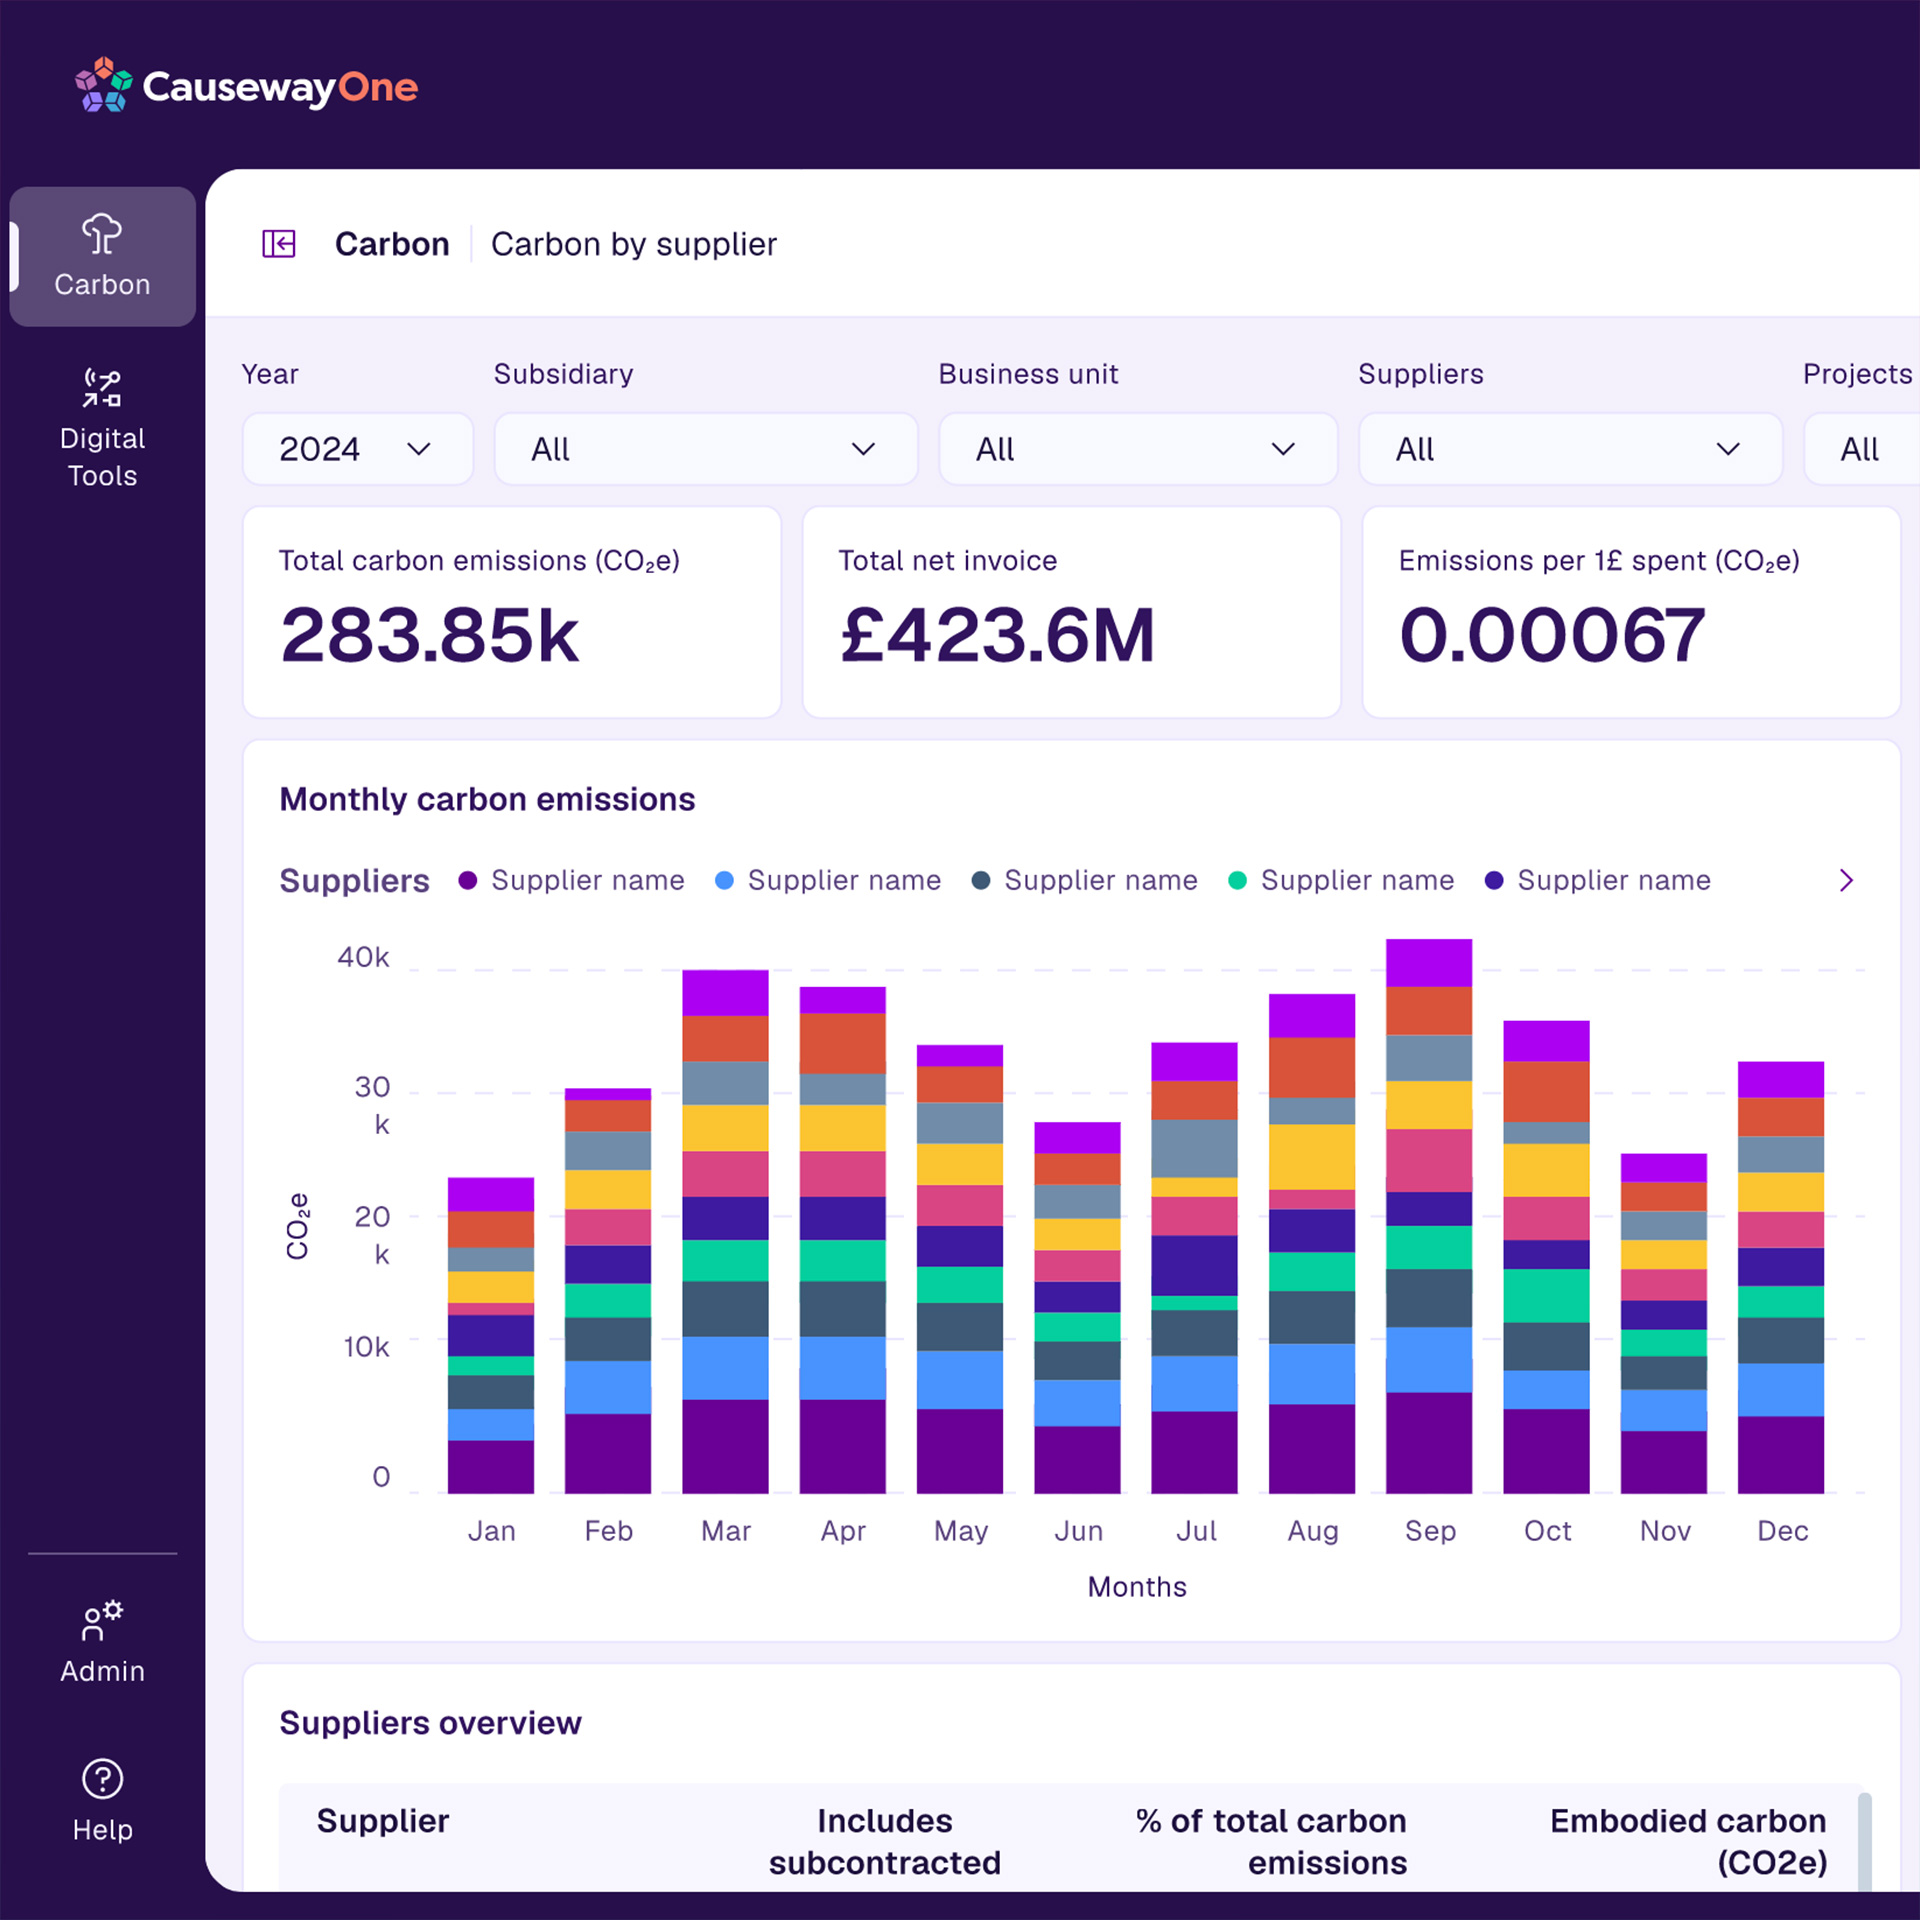Open the Suppliers filter dropdown
The width and height of the screenshot is (1920, 1920).
point(1570,449)
